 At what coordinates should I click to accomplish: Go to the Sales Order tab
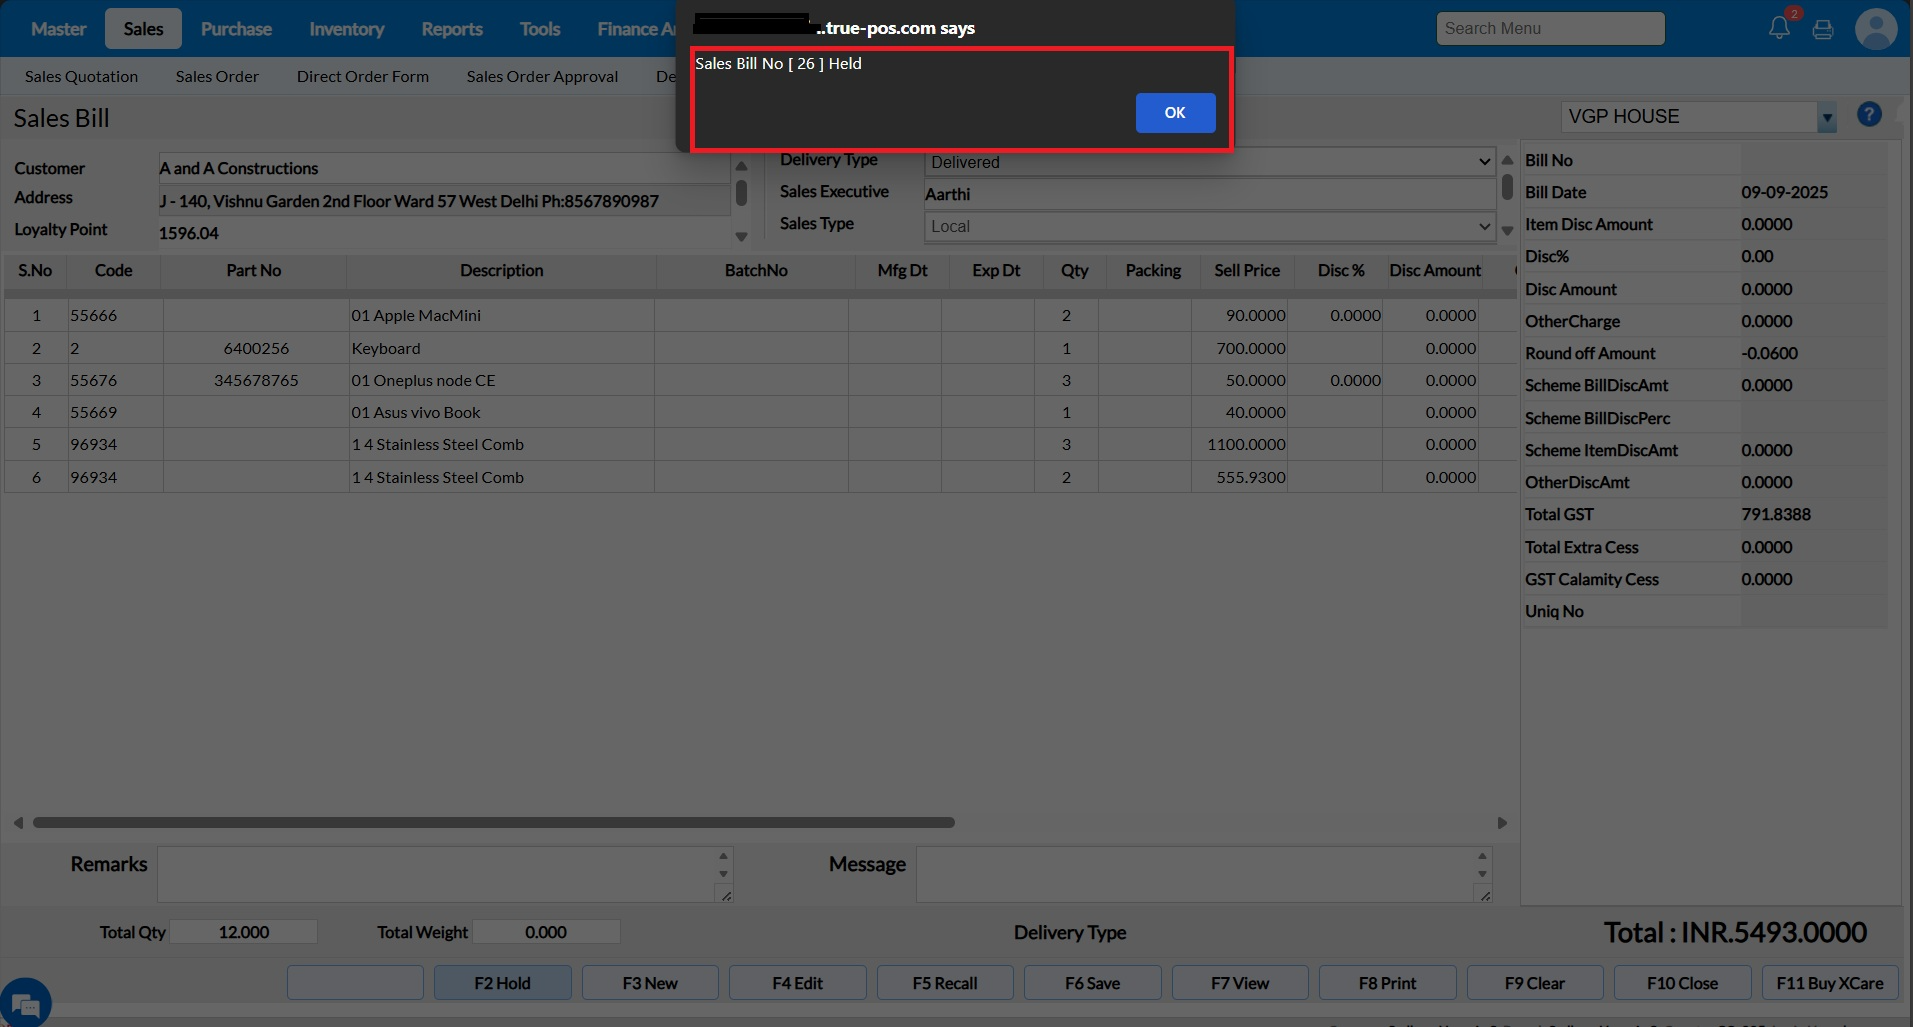click(x=217, y=76)
